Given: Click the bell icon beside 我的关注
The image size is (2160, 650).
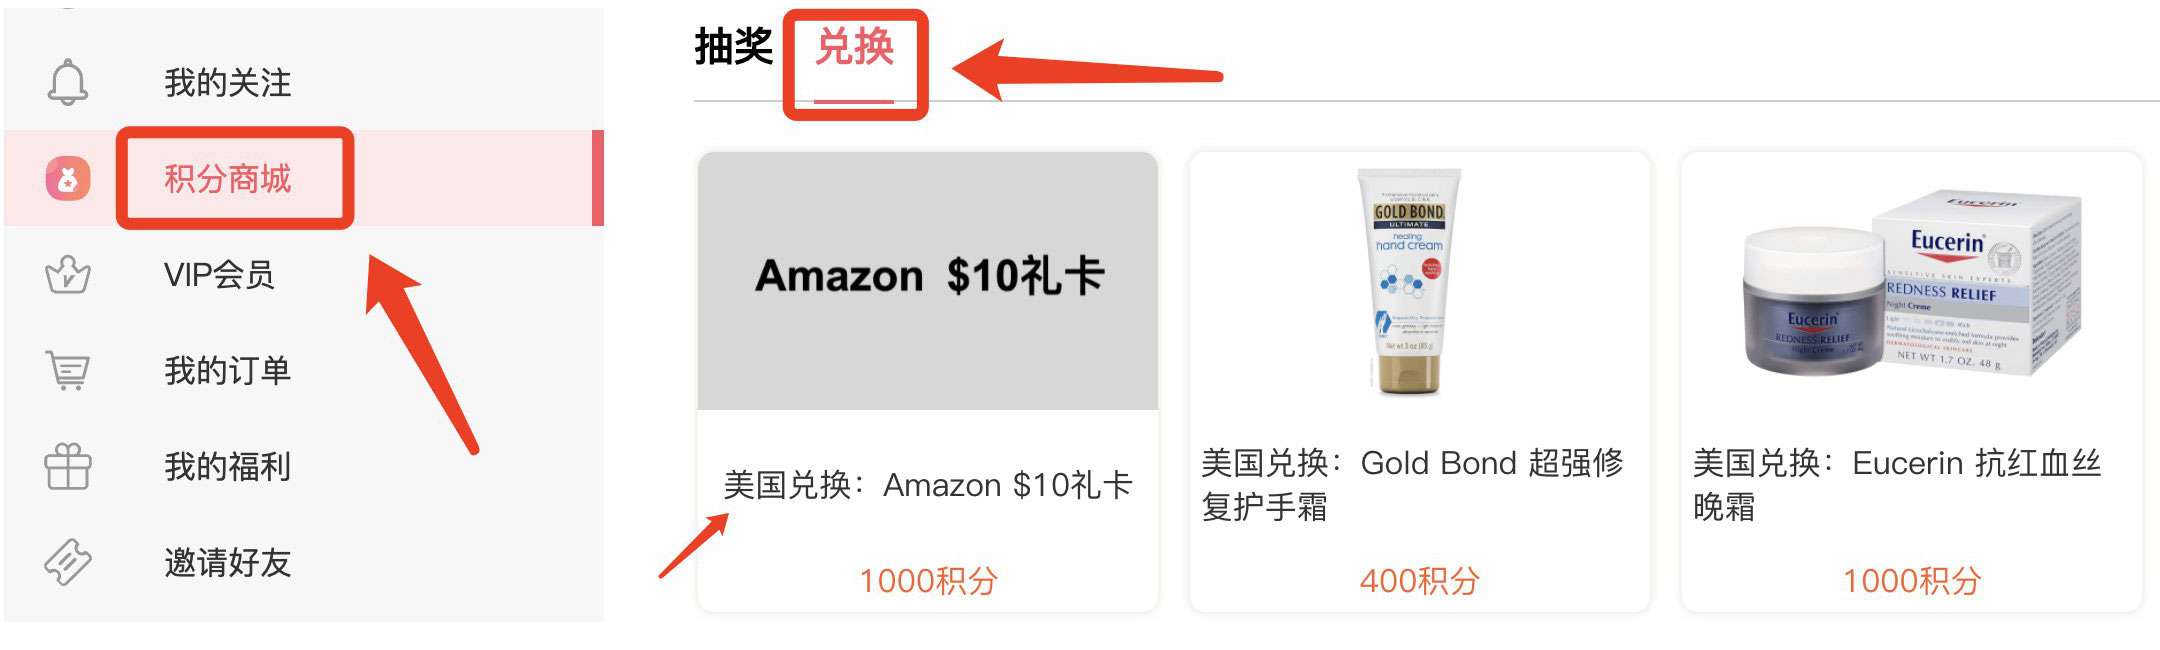Looking at the screenshot, I should pyautogui.click(x=68, y=82).
